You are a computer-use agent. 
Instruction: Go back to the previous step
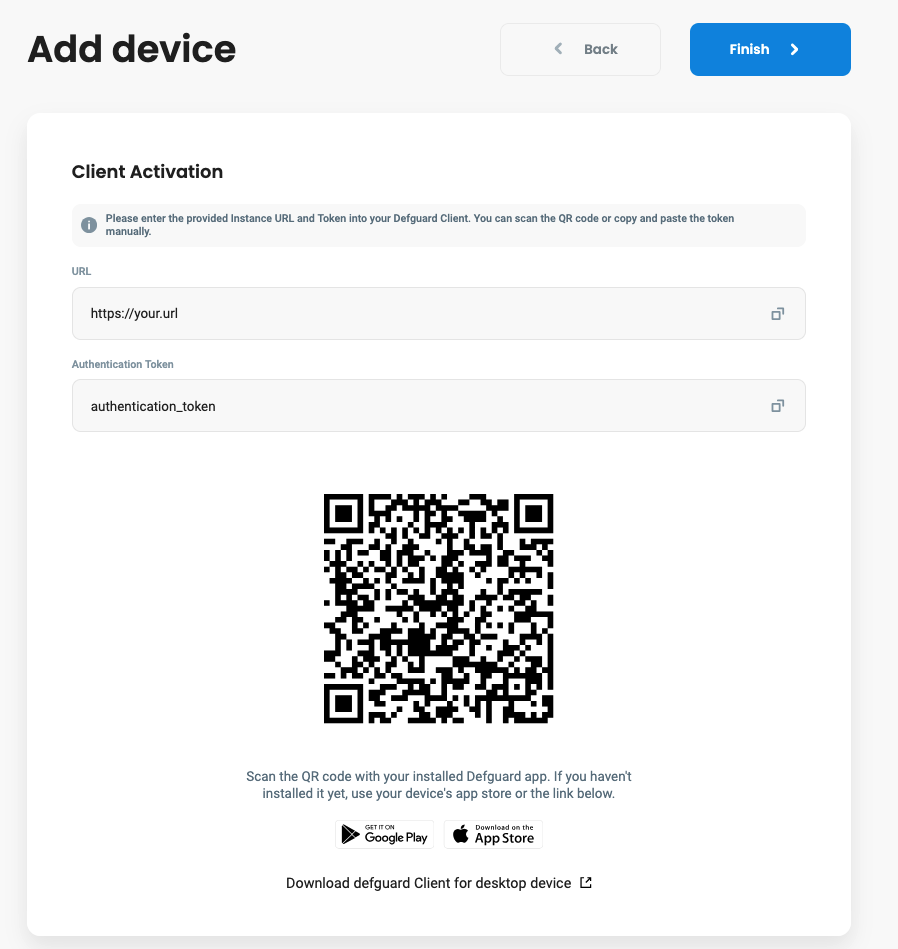580,50
